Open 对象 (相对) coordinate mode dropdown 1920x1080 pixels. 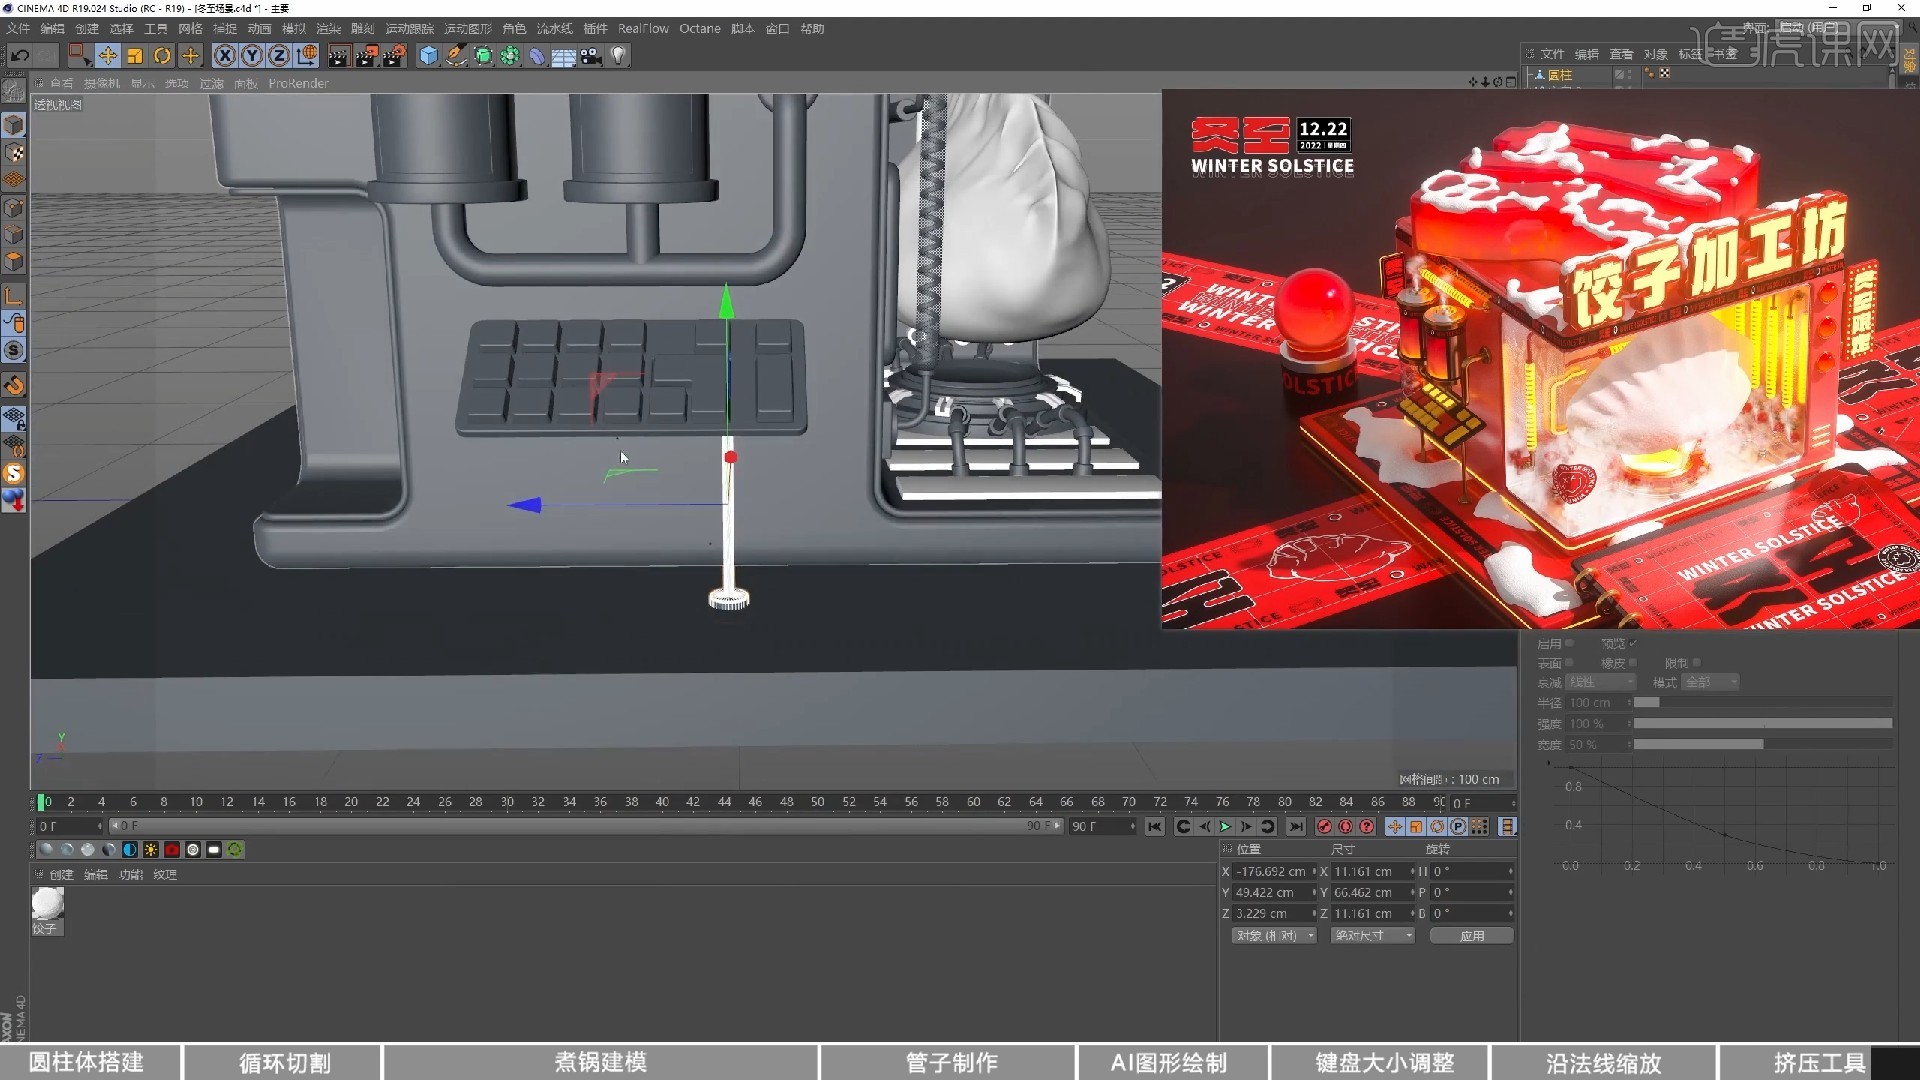pyautogui.click(x=1274, y=936)
